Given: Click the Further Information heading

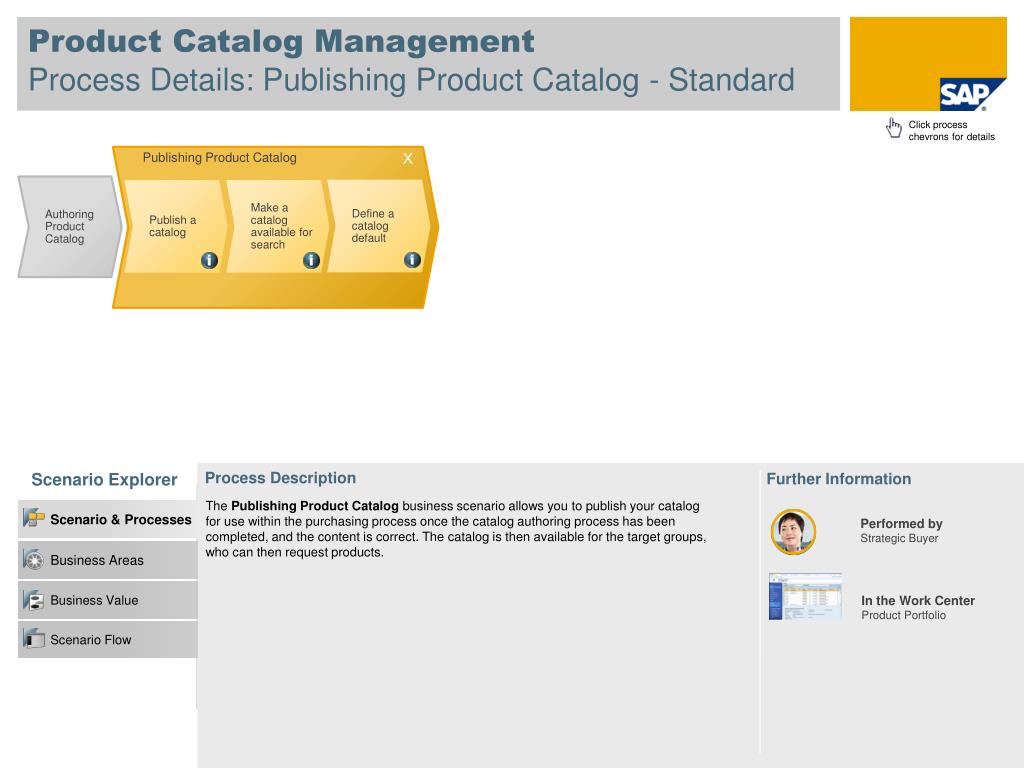Looking at the screenshot, I should coord(839,479).
